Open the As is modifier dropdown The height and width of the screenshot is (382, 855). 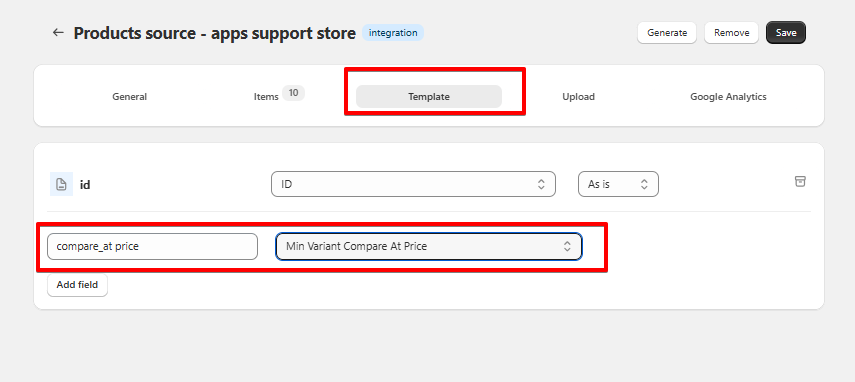(618, 184)
